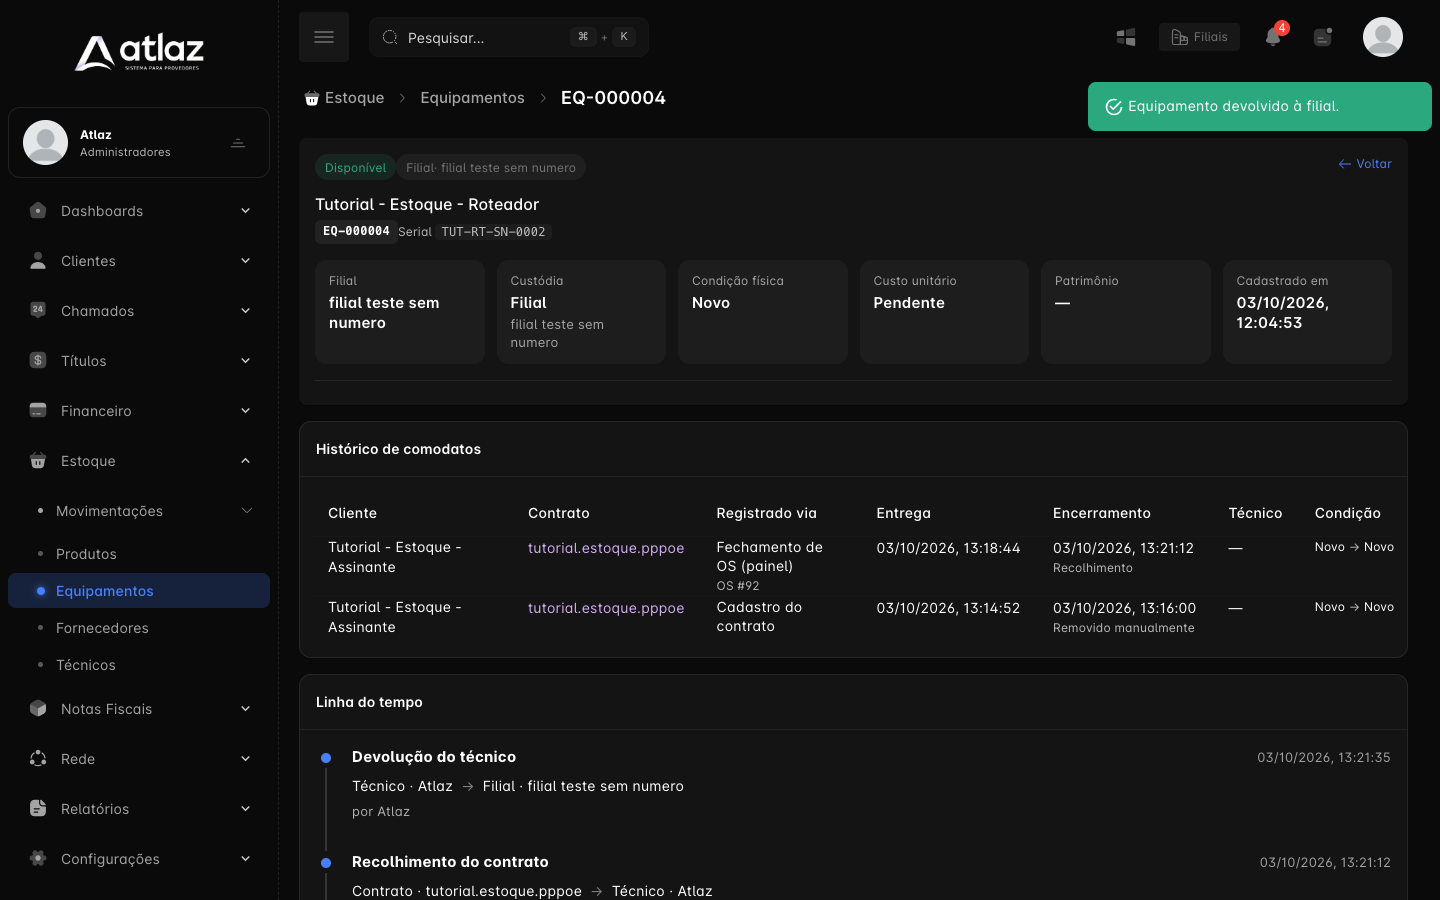Click the Voltar back link
Screen dimensions: 1440x900
[x=1365, y=164]
